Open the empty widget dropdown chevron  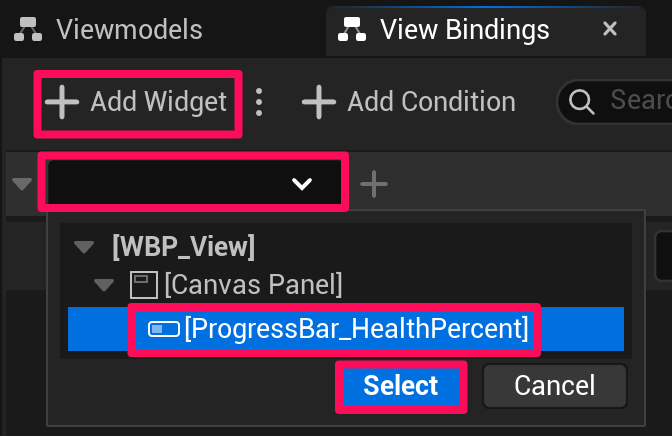301,183
